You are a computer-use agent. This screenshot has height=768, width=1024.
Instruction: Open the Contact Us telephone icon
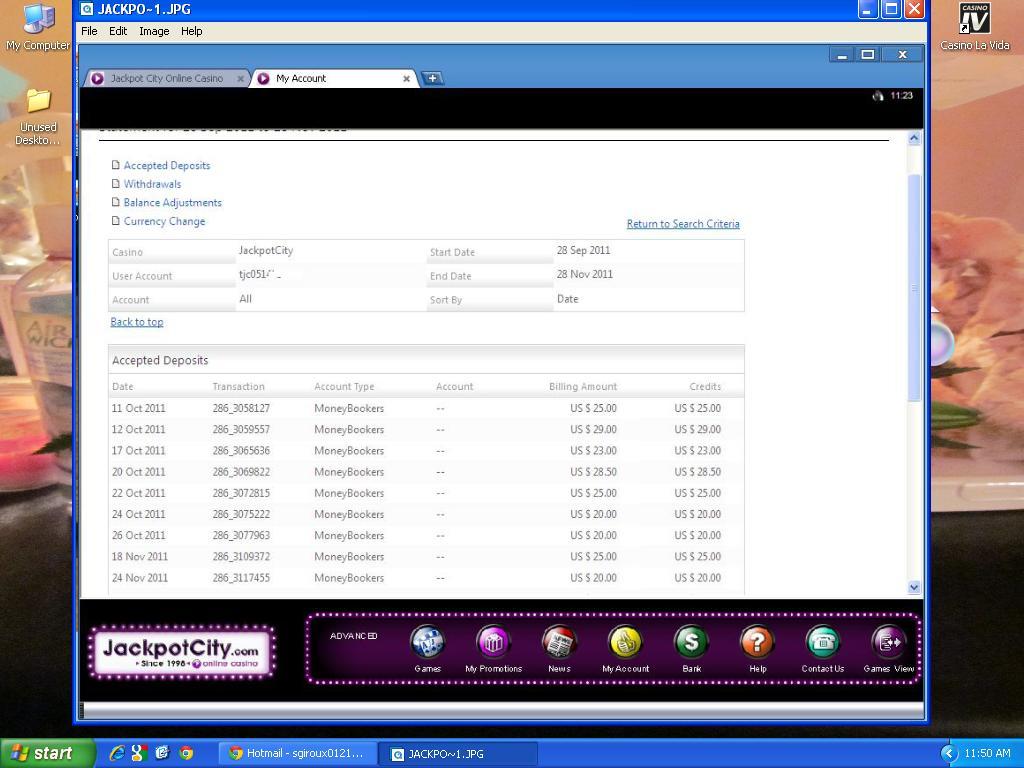822,642
